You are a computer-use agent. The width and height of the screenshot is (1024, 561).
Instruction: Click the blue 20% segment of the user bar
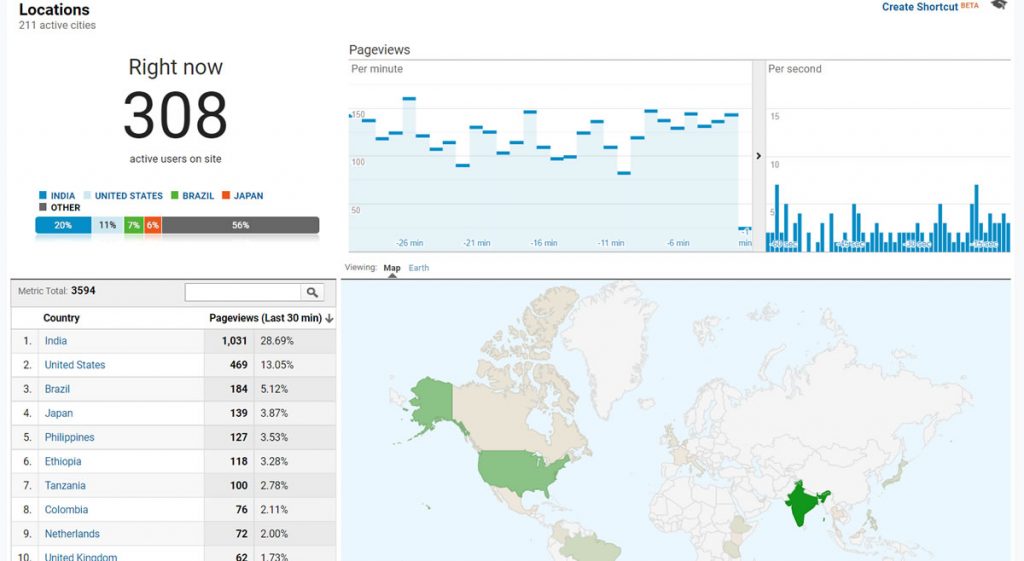point(63,226)
